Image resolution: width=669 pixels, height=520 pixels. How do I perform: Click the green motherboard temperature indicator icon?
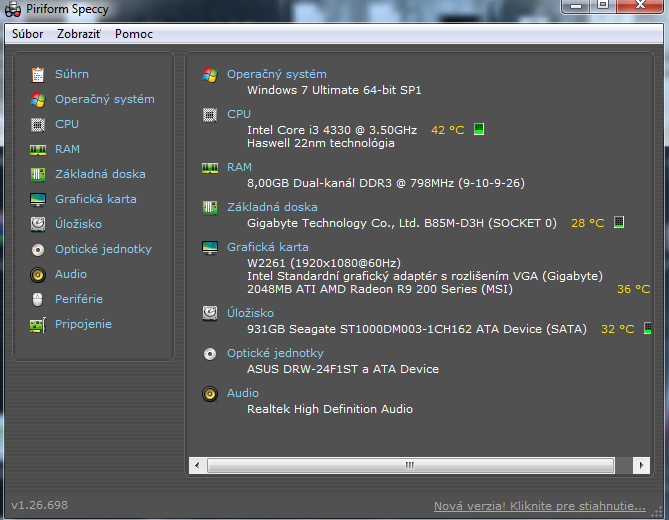619,222
